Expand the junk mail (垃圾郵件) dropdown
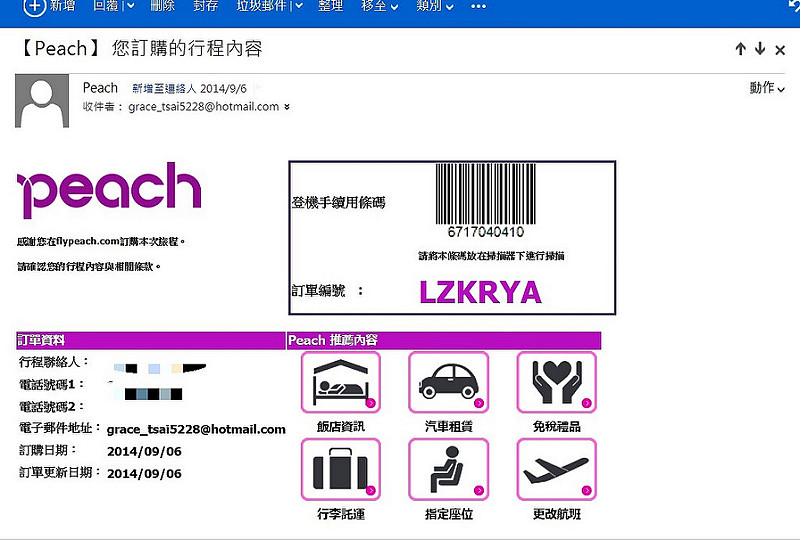 coord(299,6)
